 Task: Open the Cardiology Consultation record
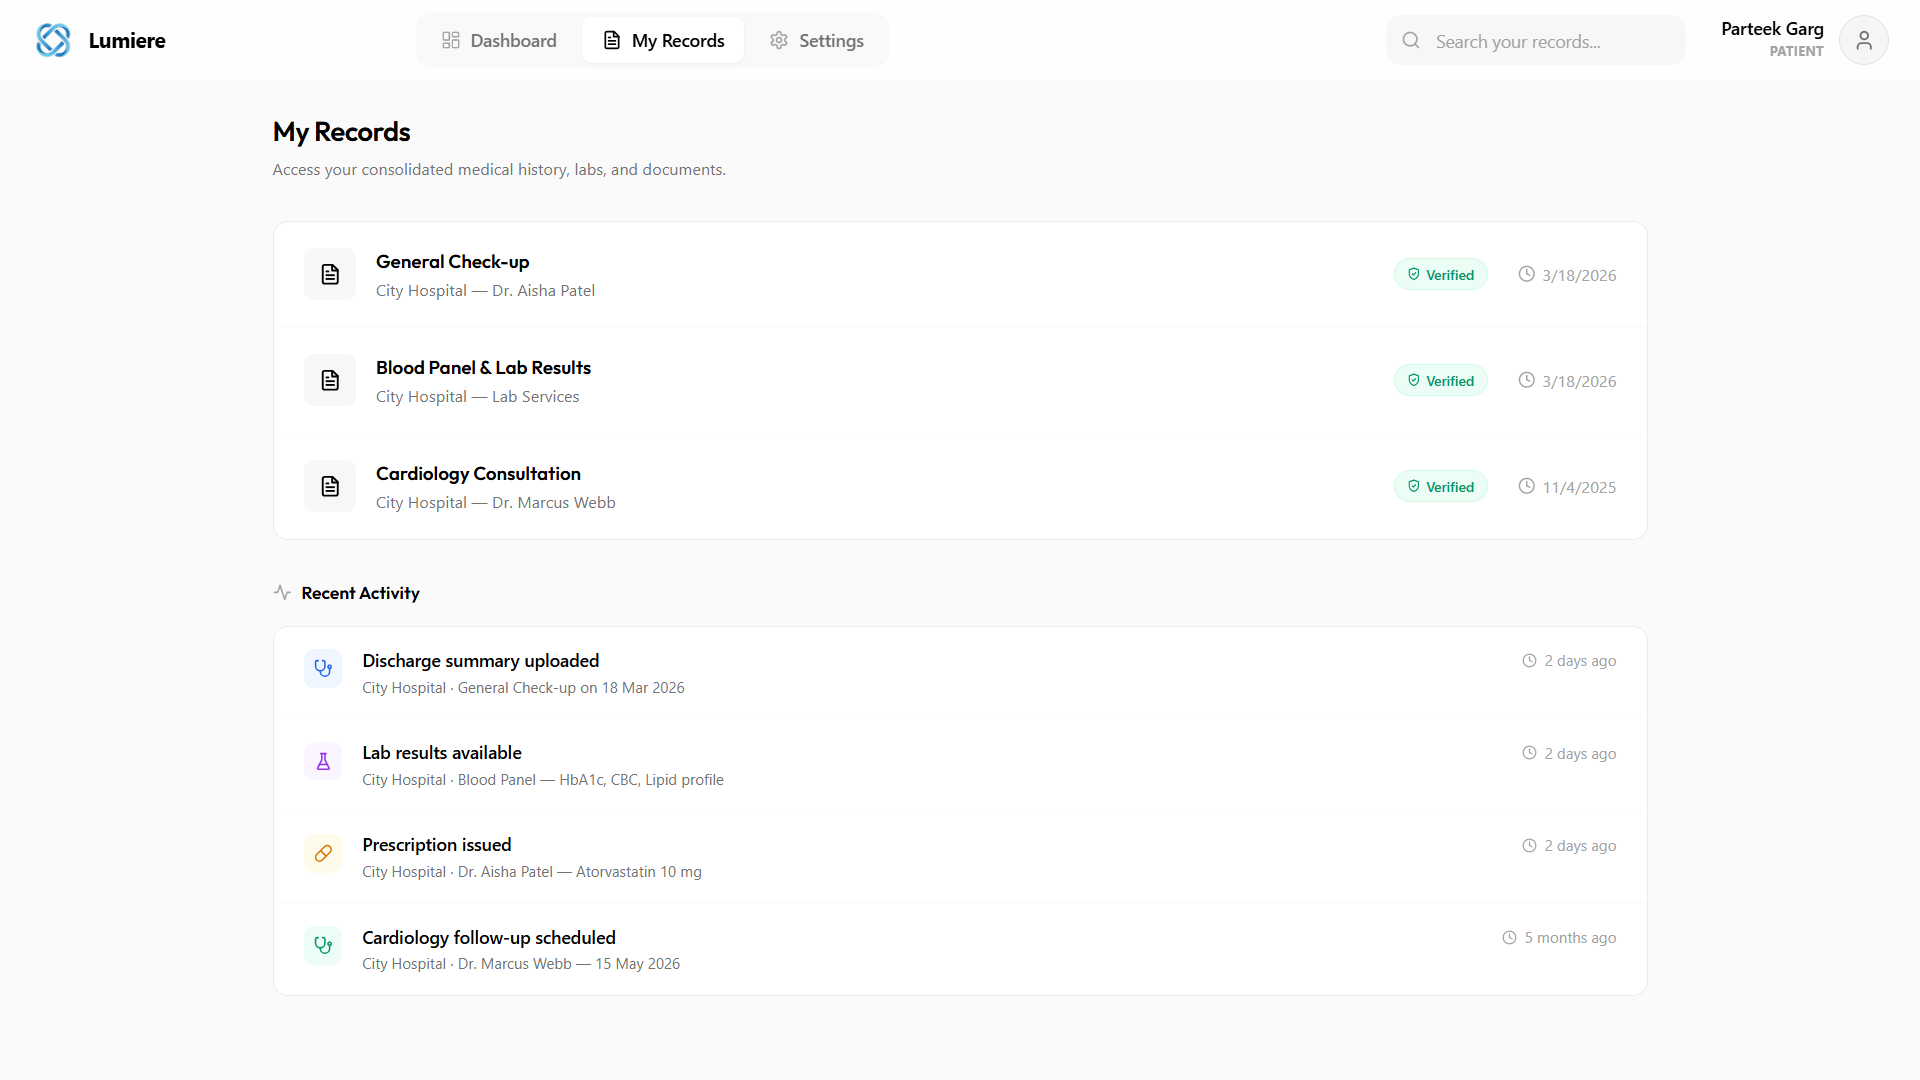960,487
